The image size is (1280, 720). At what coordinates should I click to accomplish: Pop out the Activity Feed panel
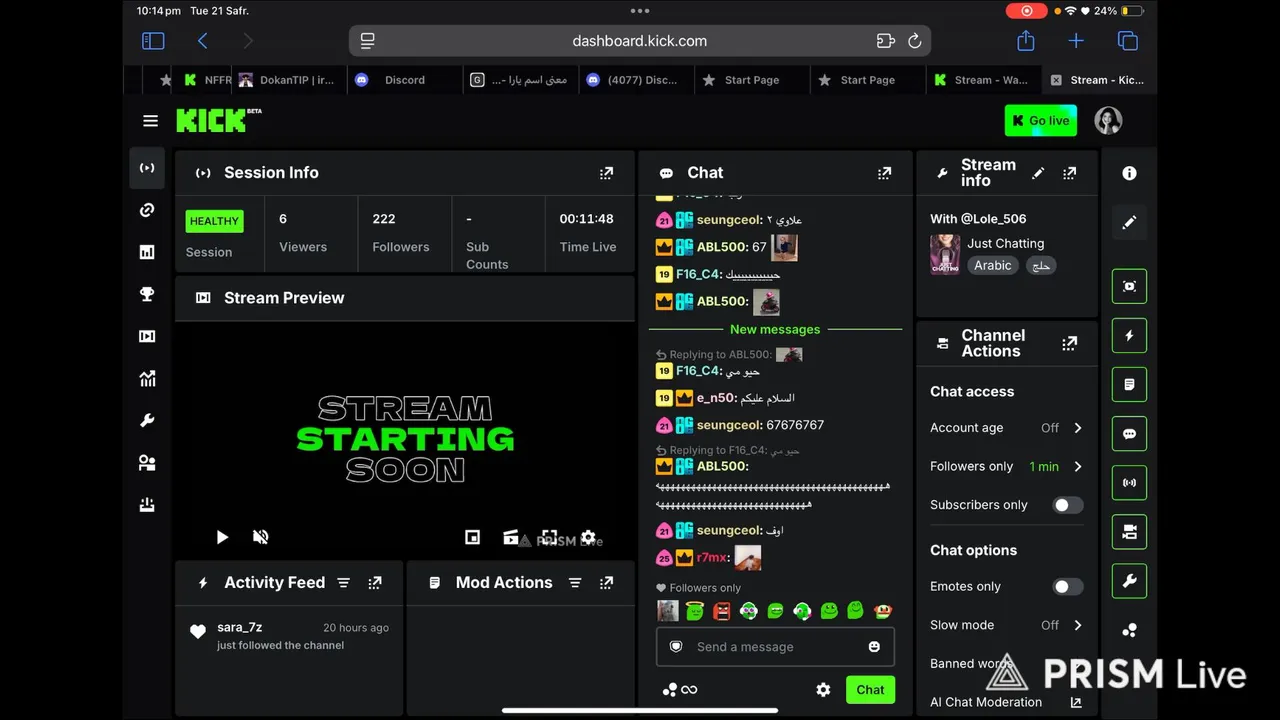coord(375,583)
